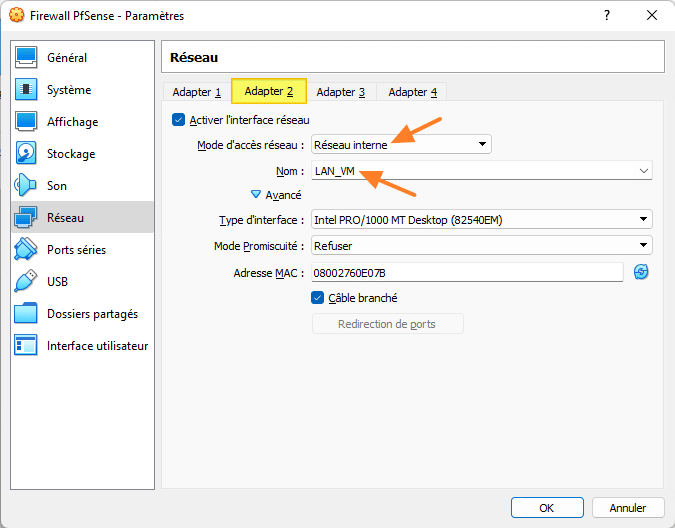Screen dimensions: 675x528
Task: Open the Type d'interface dropdown
Action: 481,220
